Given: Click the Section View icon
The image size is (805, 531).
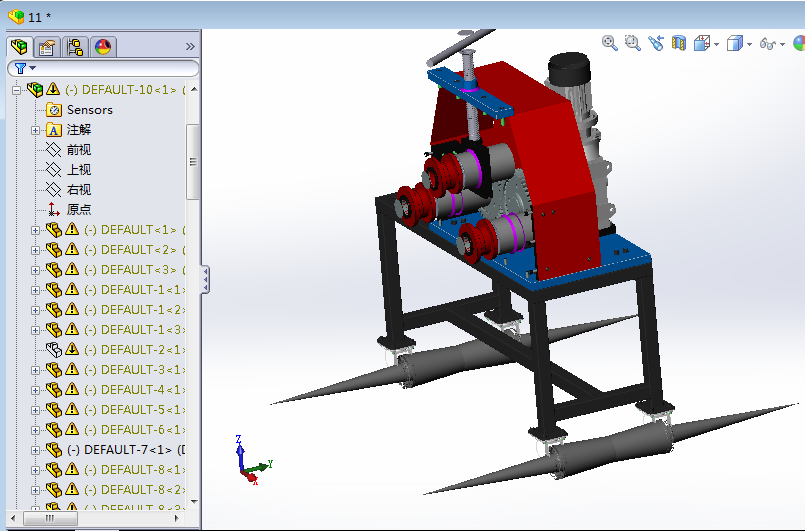Looking at the screenshot, I should point(679,43).
